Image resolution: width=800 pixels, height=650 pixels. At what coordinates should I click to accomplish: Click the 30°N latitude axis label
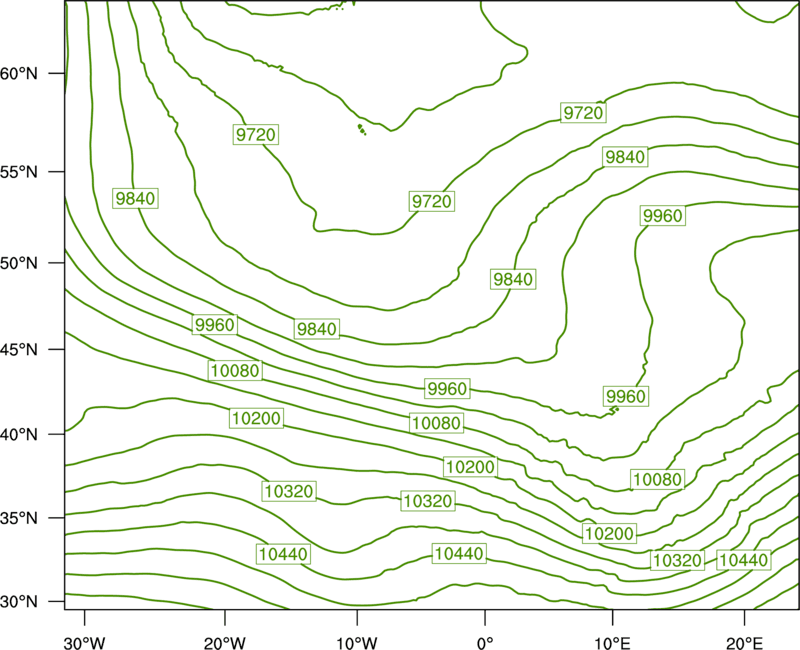pos(19,602)
